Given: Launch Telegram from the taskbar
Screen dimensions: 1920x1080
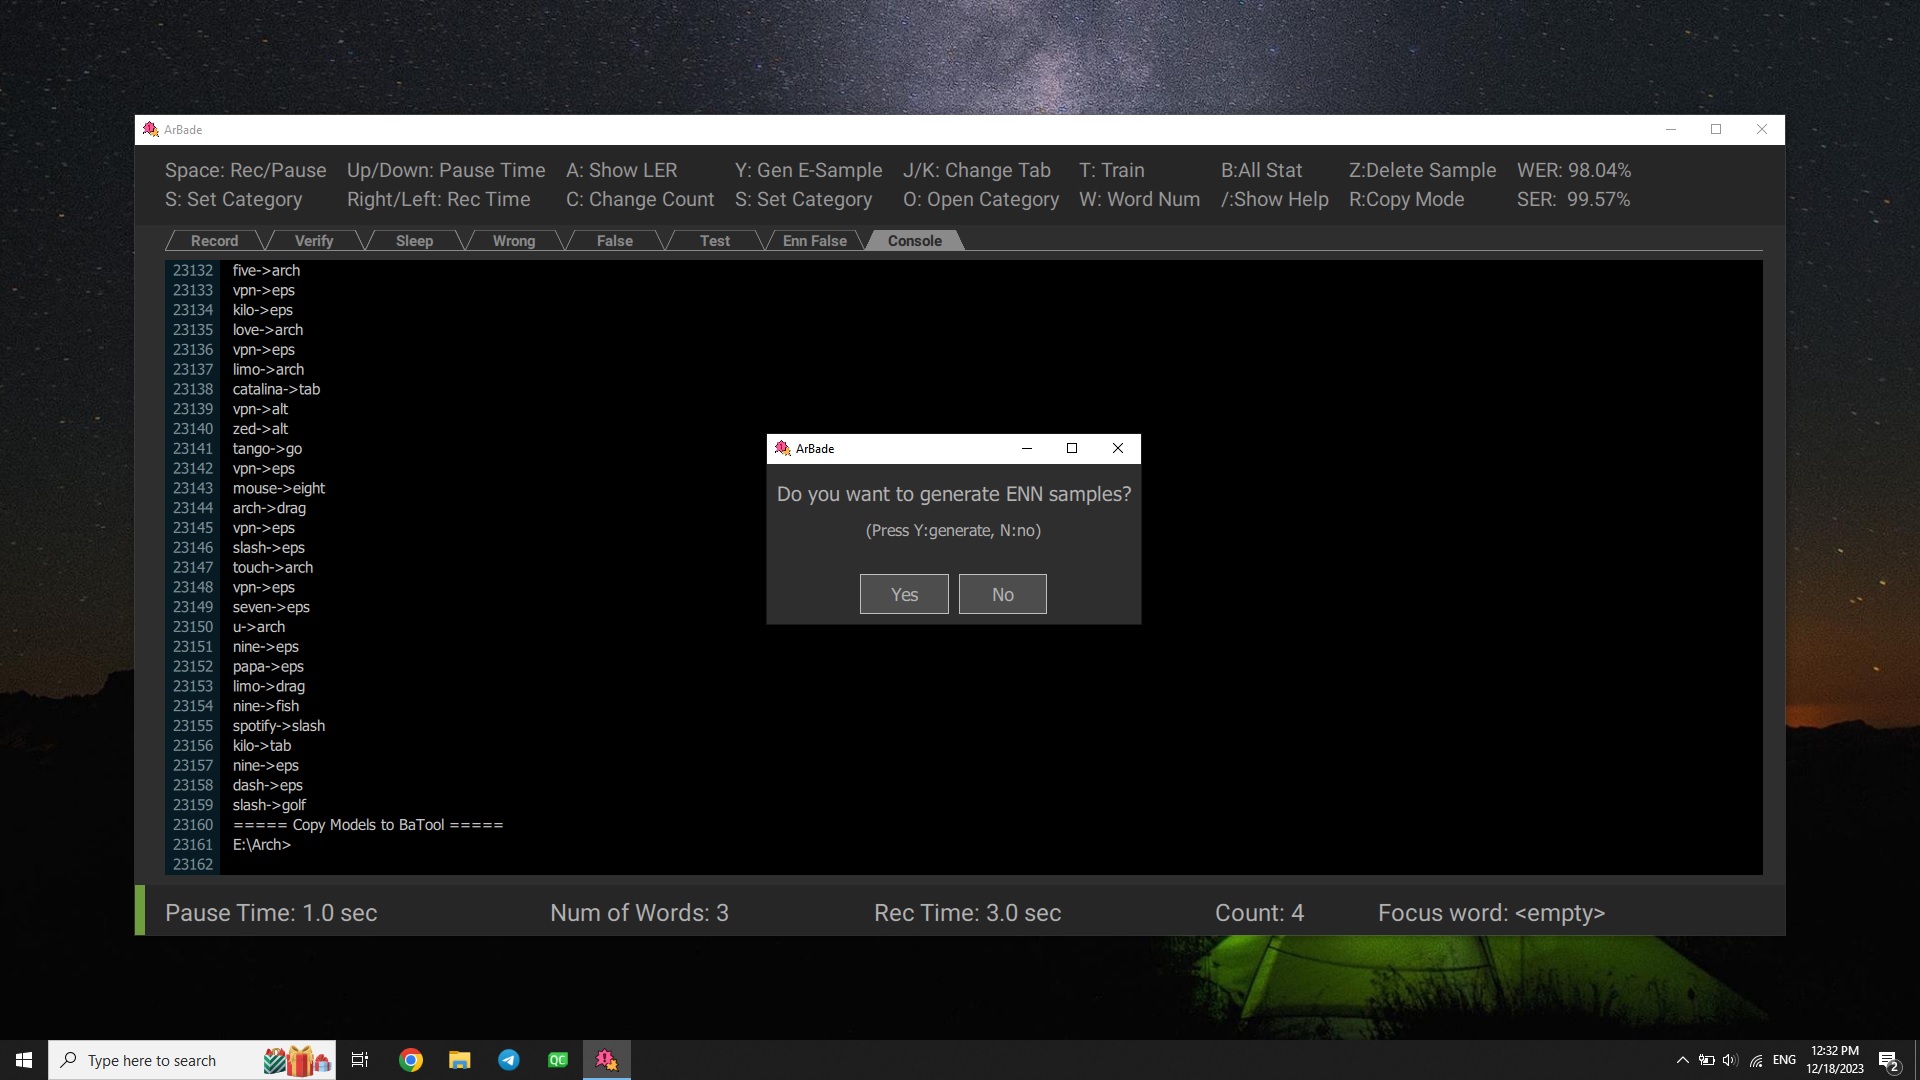Looking at the screenshot, I should [509, 1060].
